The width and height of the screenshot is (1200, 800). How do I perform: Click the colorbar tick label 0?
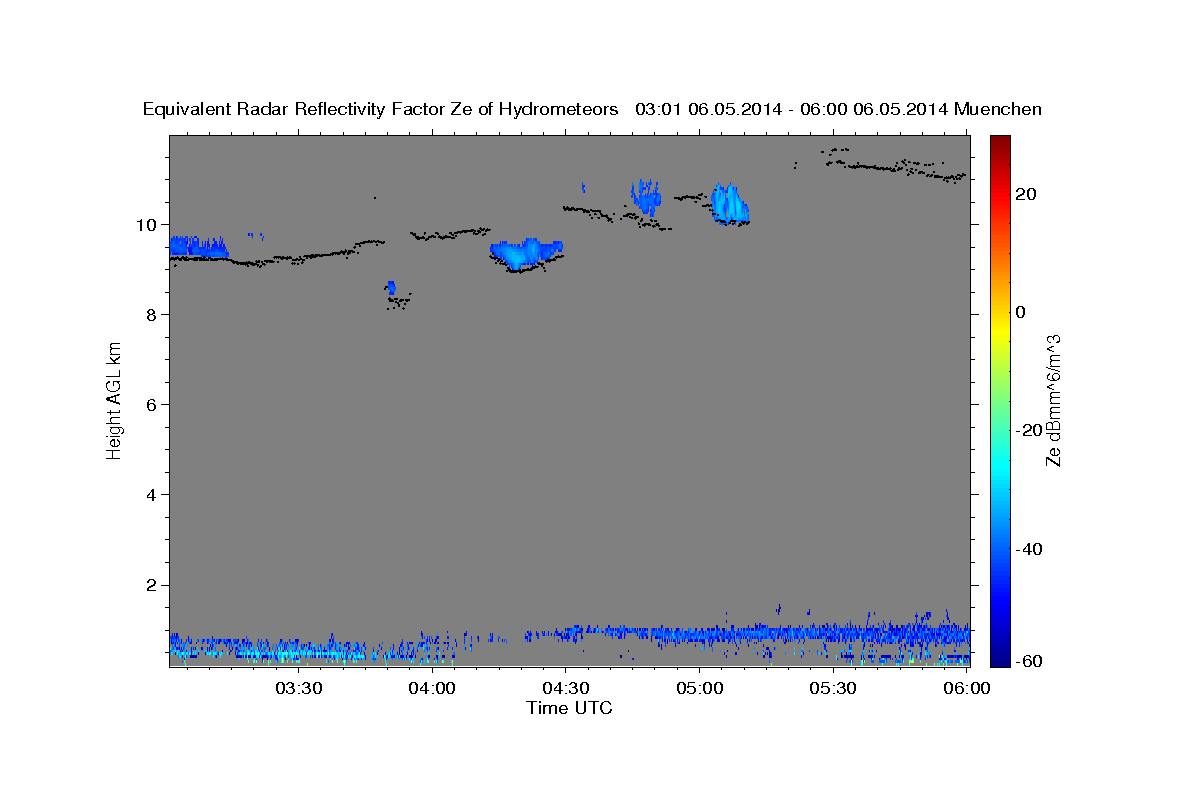[x=1020, y=312]
